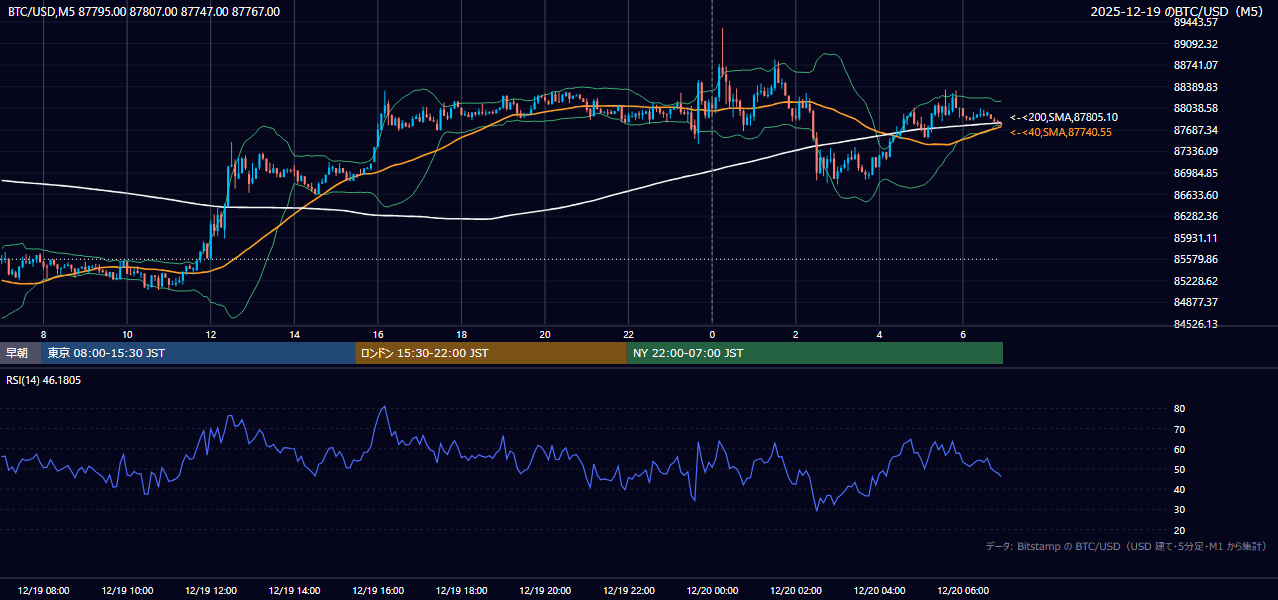The width and height of the screenshot is (1278, 600).
Task: Select the 40 SMA label reading 87740.55
Action: [1061, 132]
